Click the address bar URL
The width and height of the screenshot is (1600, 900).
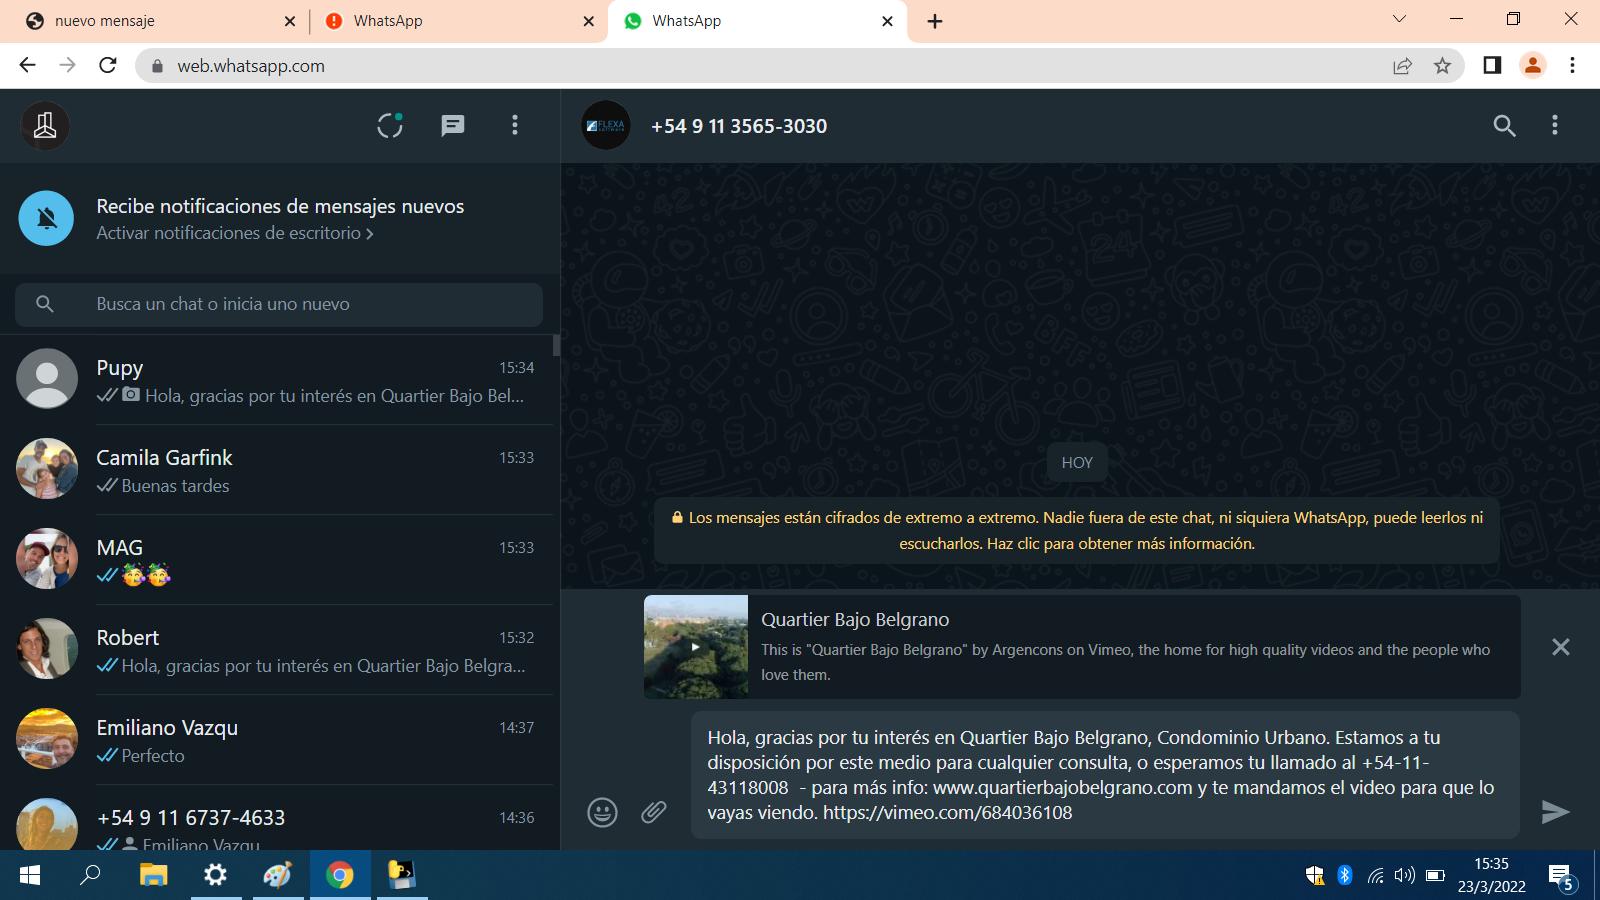(251, 66)
